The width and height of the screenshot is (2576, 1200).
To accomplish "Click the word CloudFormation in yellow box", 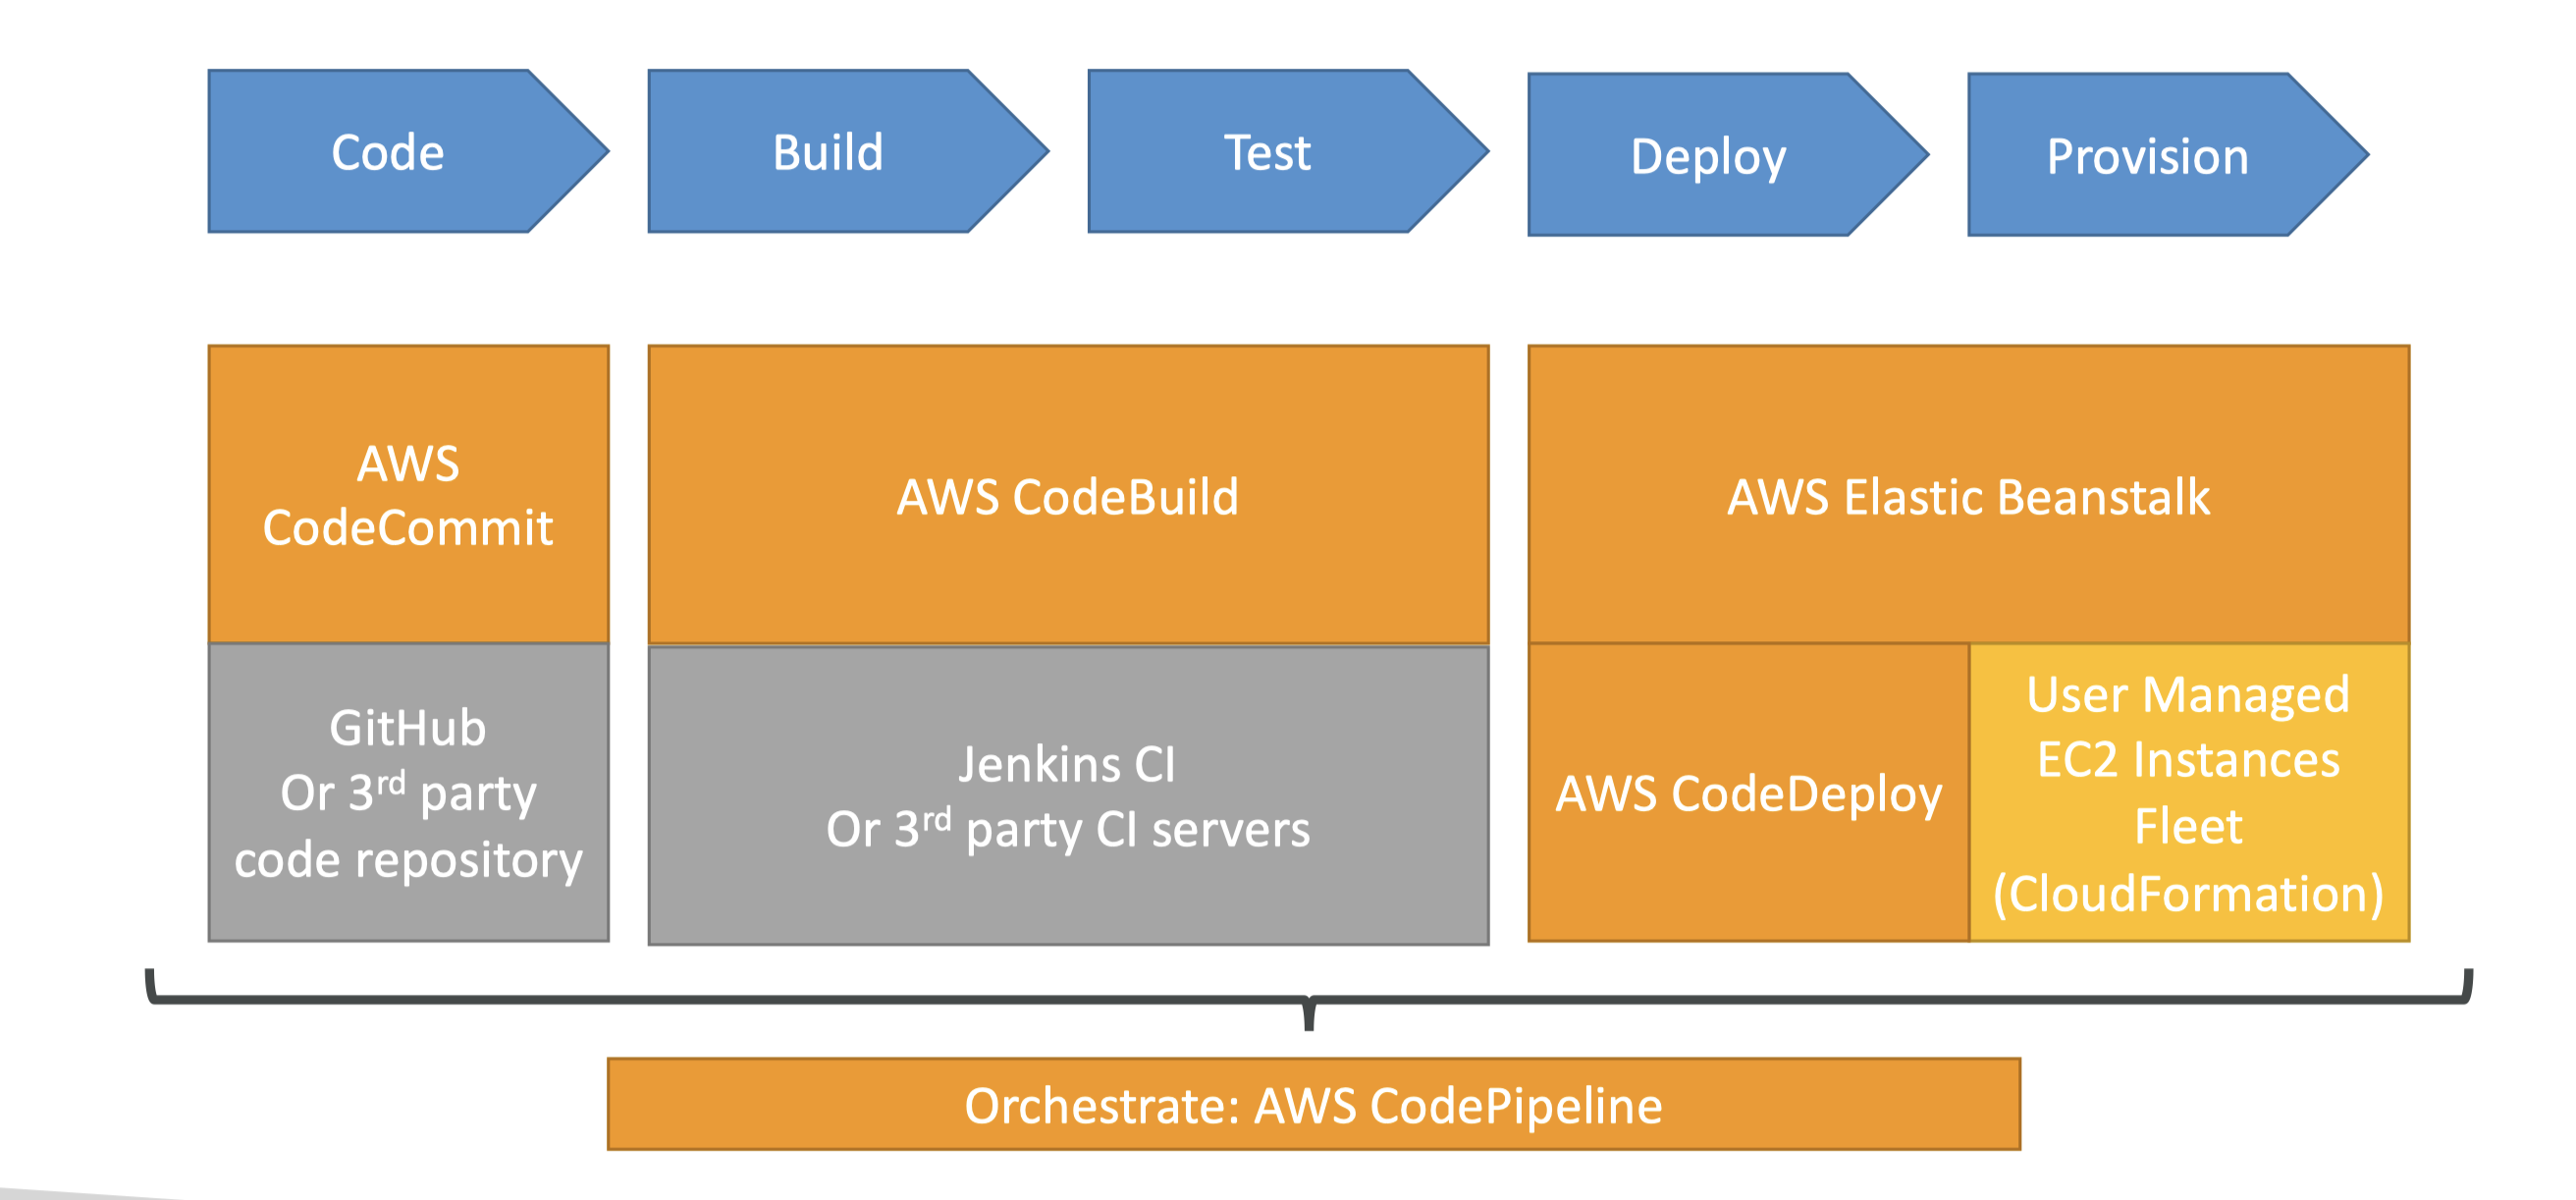I will [2188, 893].
